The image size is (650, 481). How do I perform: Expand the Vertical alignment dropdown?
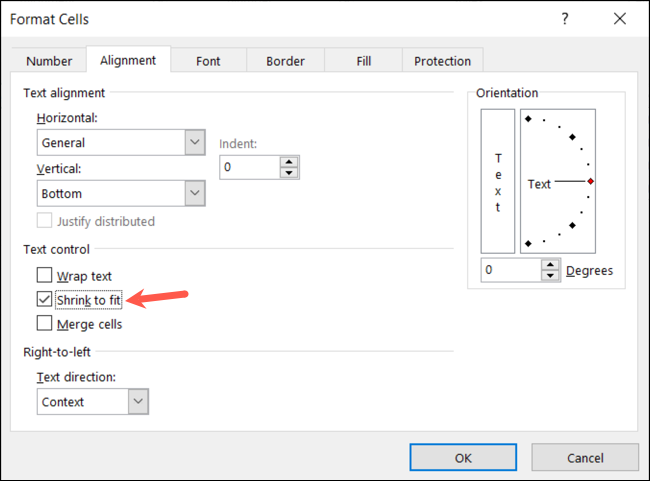[x=194, y=193]
